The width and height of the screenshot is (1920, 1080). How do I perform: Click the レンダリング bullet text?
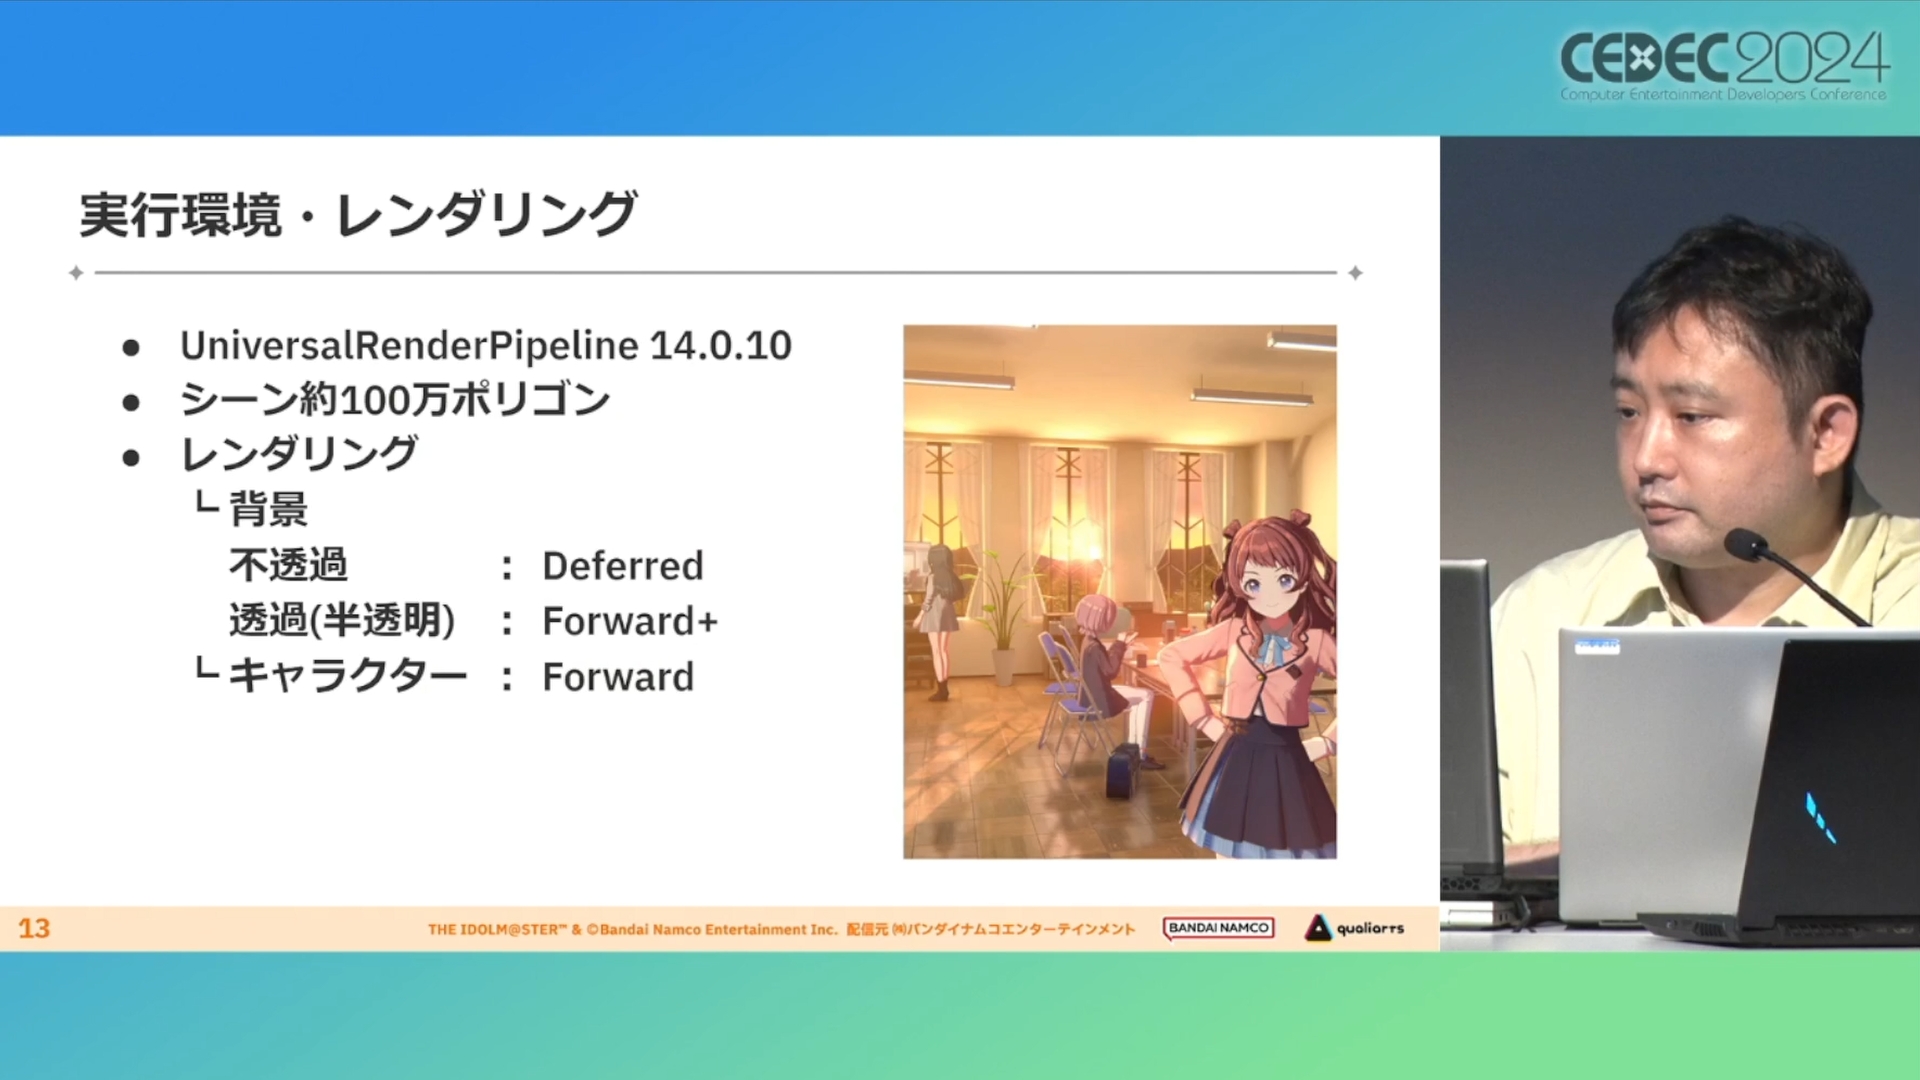coord(298,454)
